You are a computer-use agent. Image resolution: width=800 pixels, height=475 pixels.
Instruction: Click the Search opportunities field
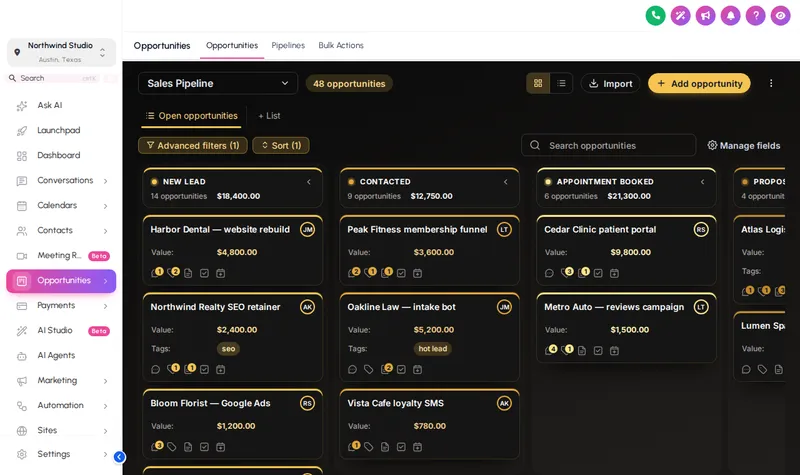(x=609, y=145)
